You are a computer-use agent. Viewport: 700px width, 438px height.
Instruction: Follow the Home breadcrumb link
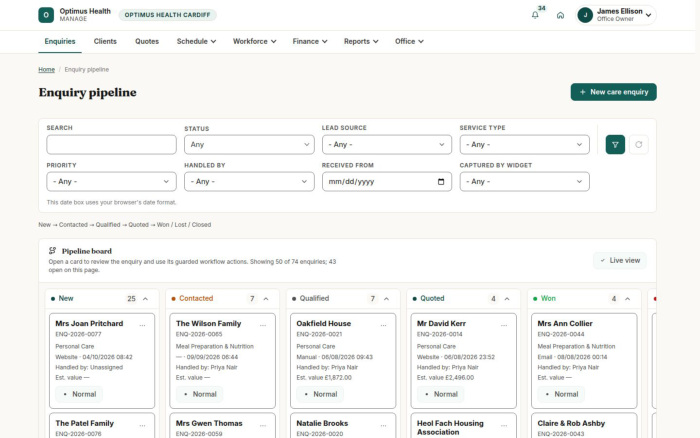(46, 70)
